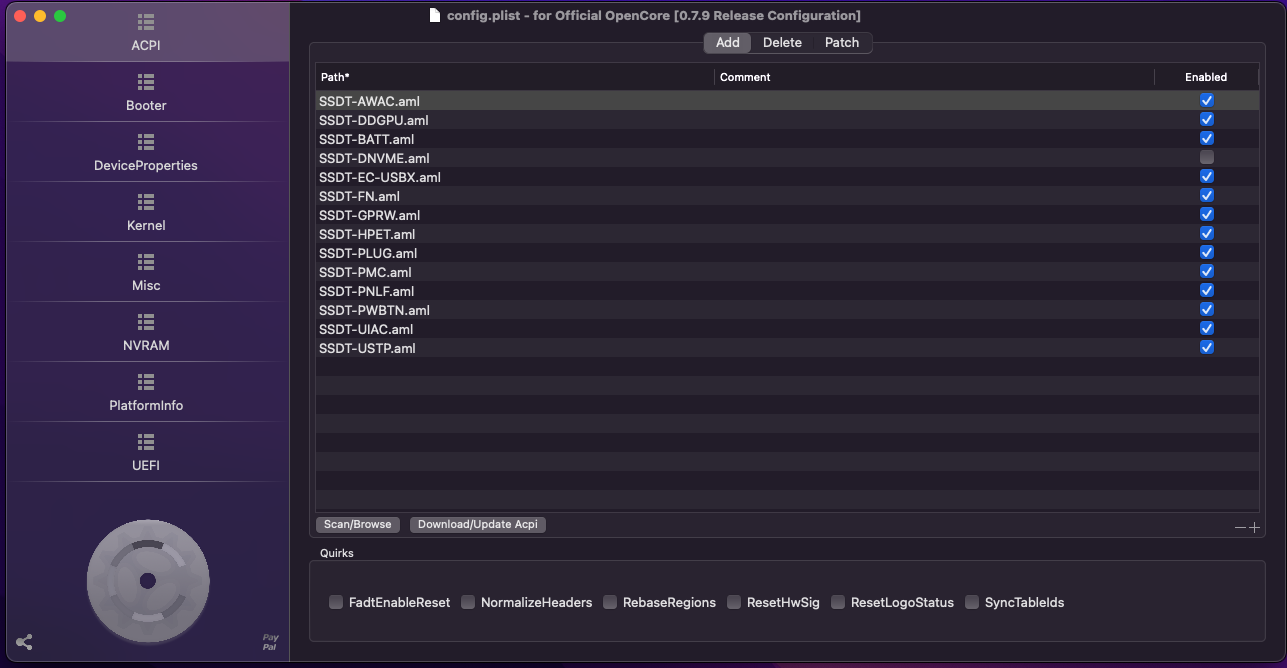Enable the SSDT-DNVME.aml entry checkbox
1287x668 pixels.
pos(1207,158)
